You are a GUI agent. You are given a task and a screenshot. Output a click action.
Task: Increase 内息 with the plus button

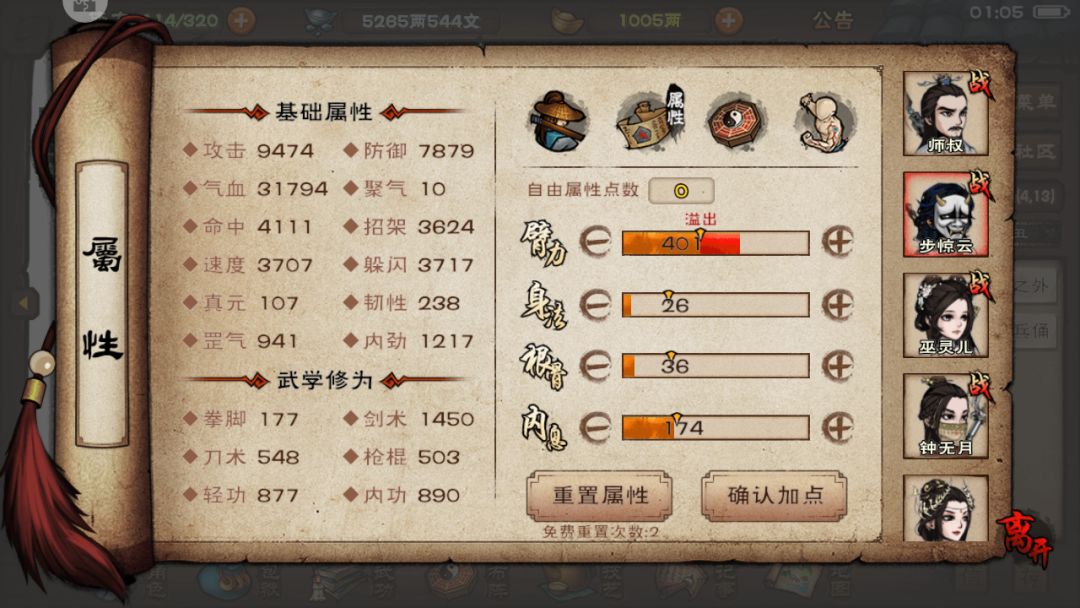click(x=838, y=428)
